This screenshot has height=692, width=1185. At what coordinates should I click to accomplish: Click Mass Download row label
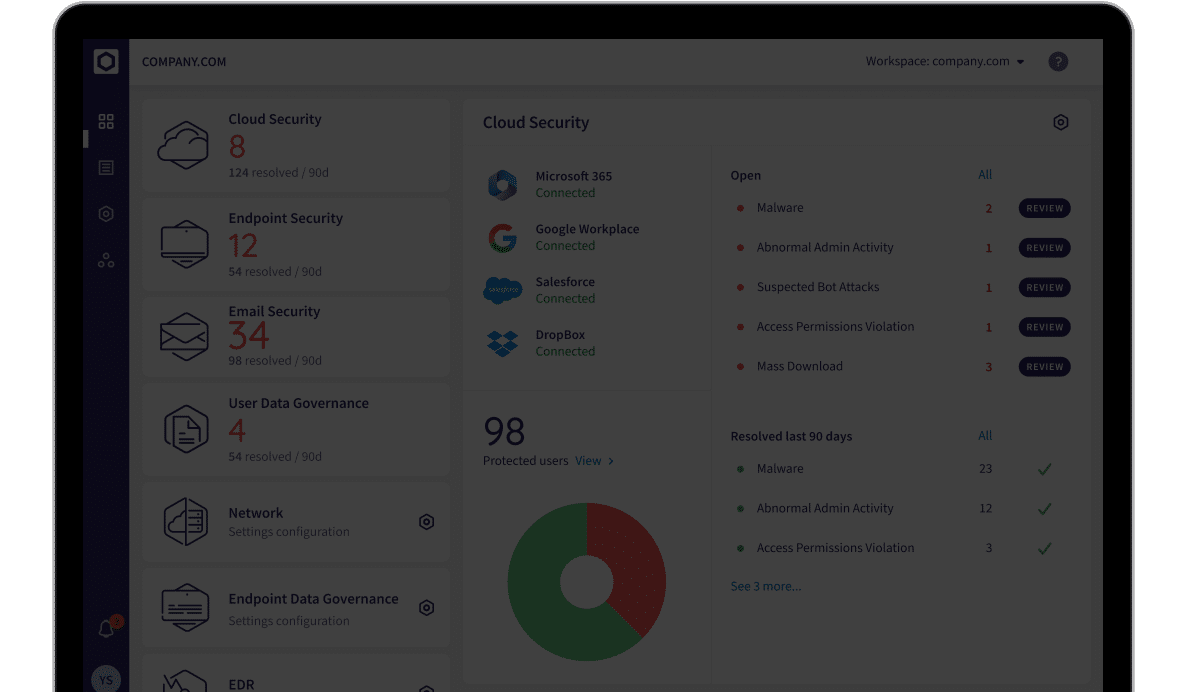click(800, 366)
